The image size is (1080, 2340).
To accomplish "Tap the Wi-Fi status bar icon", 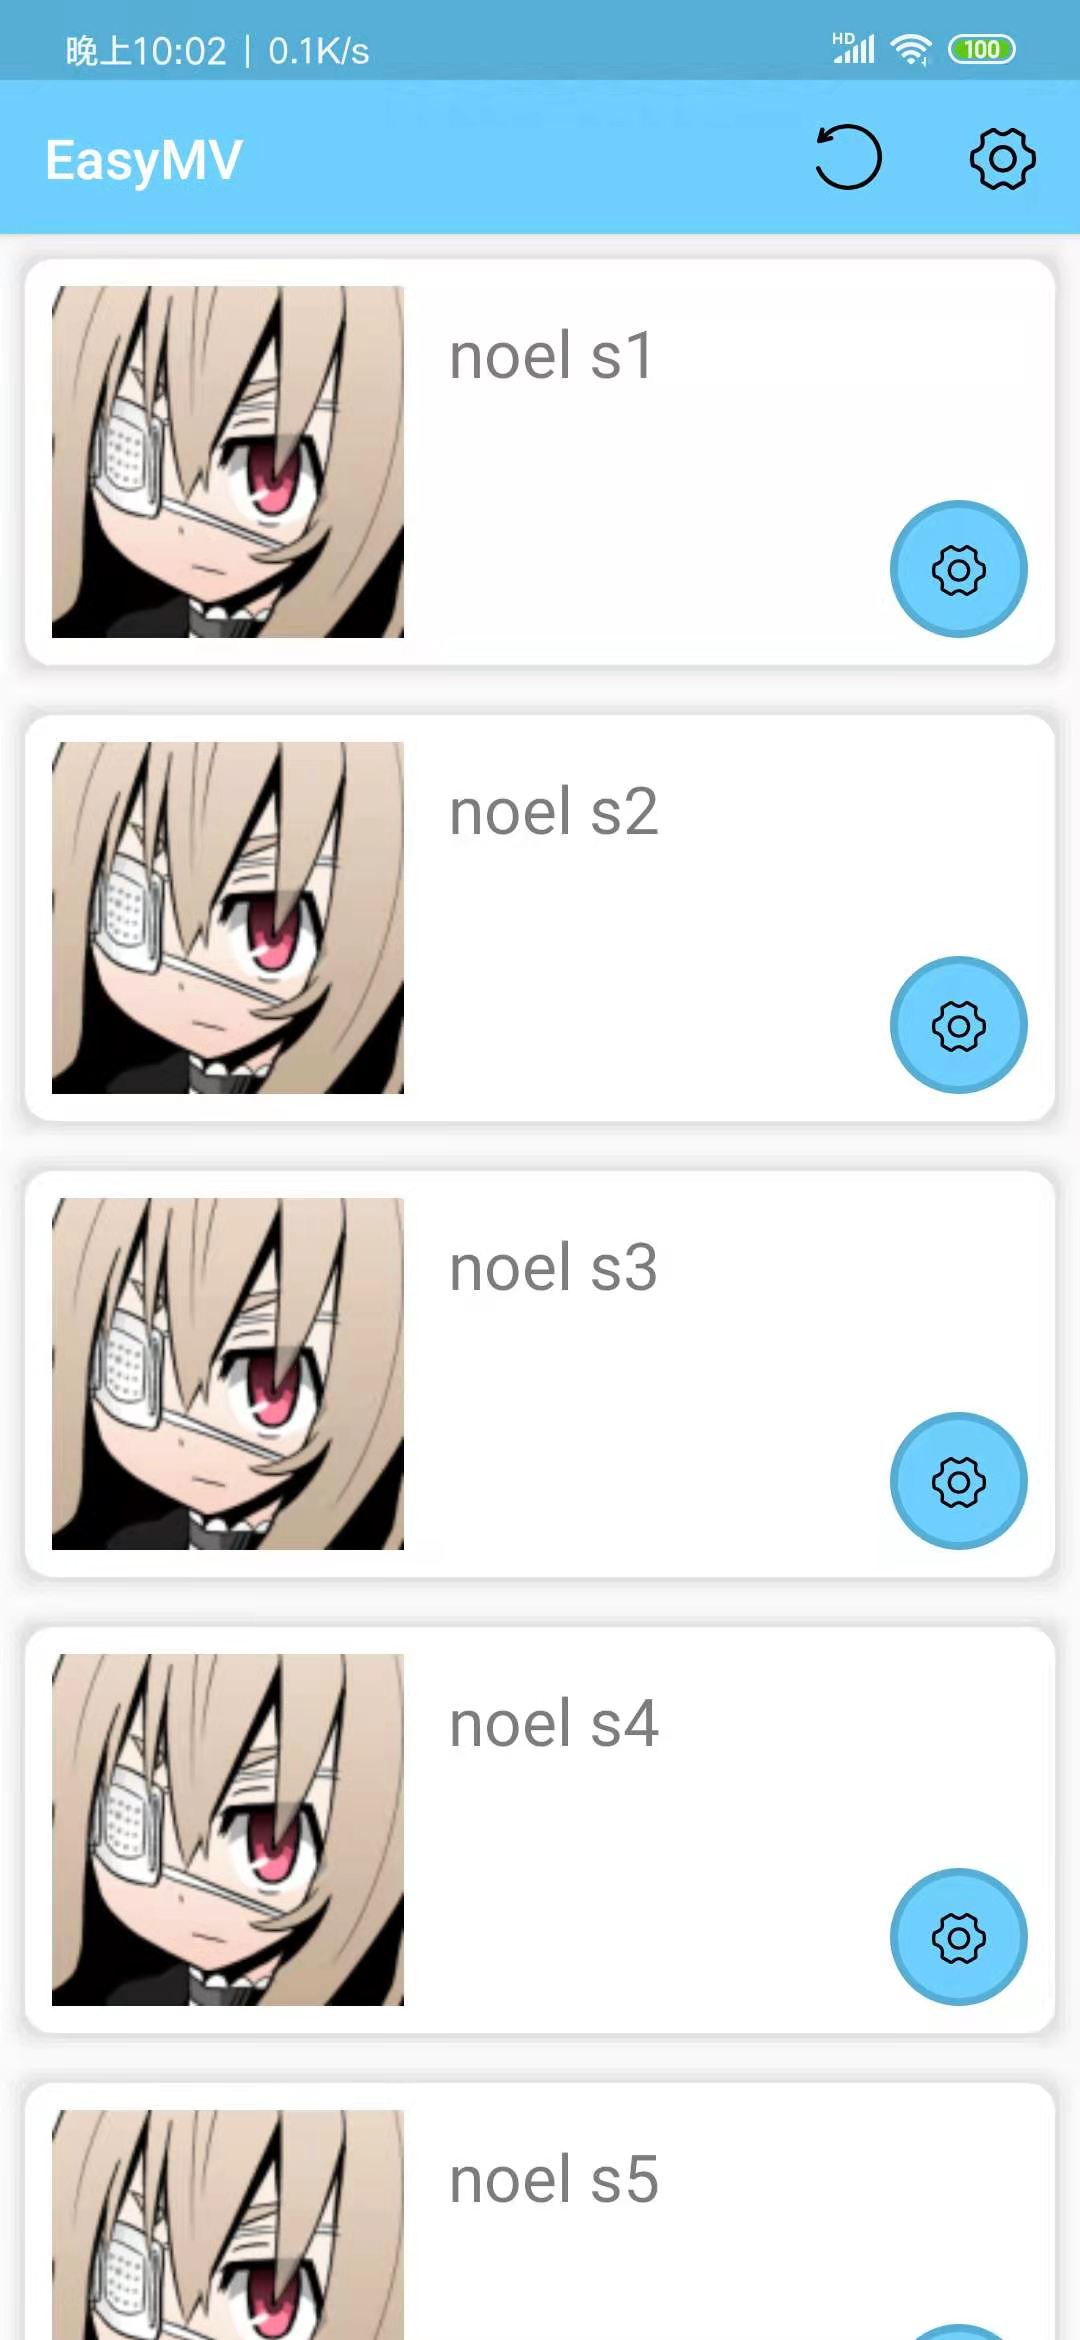I will click(x=911, y=49).
